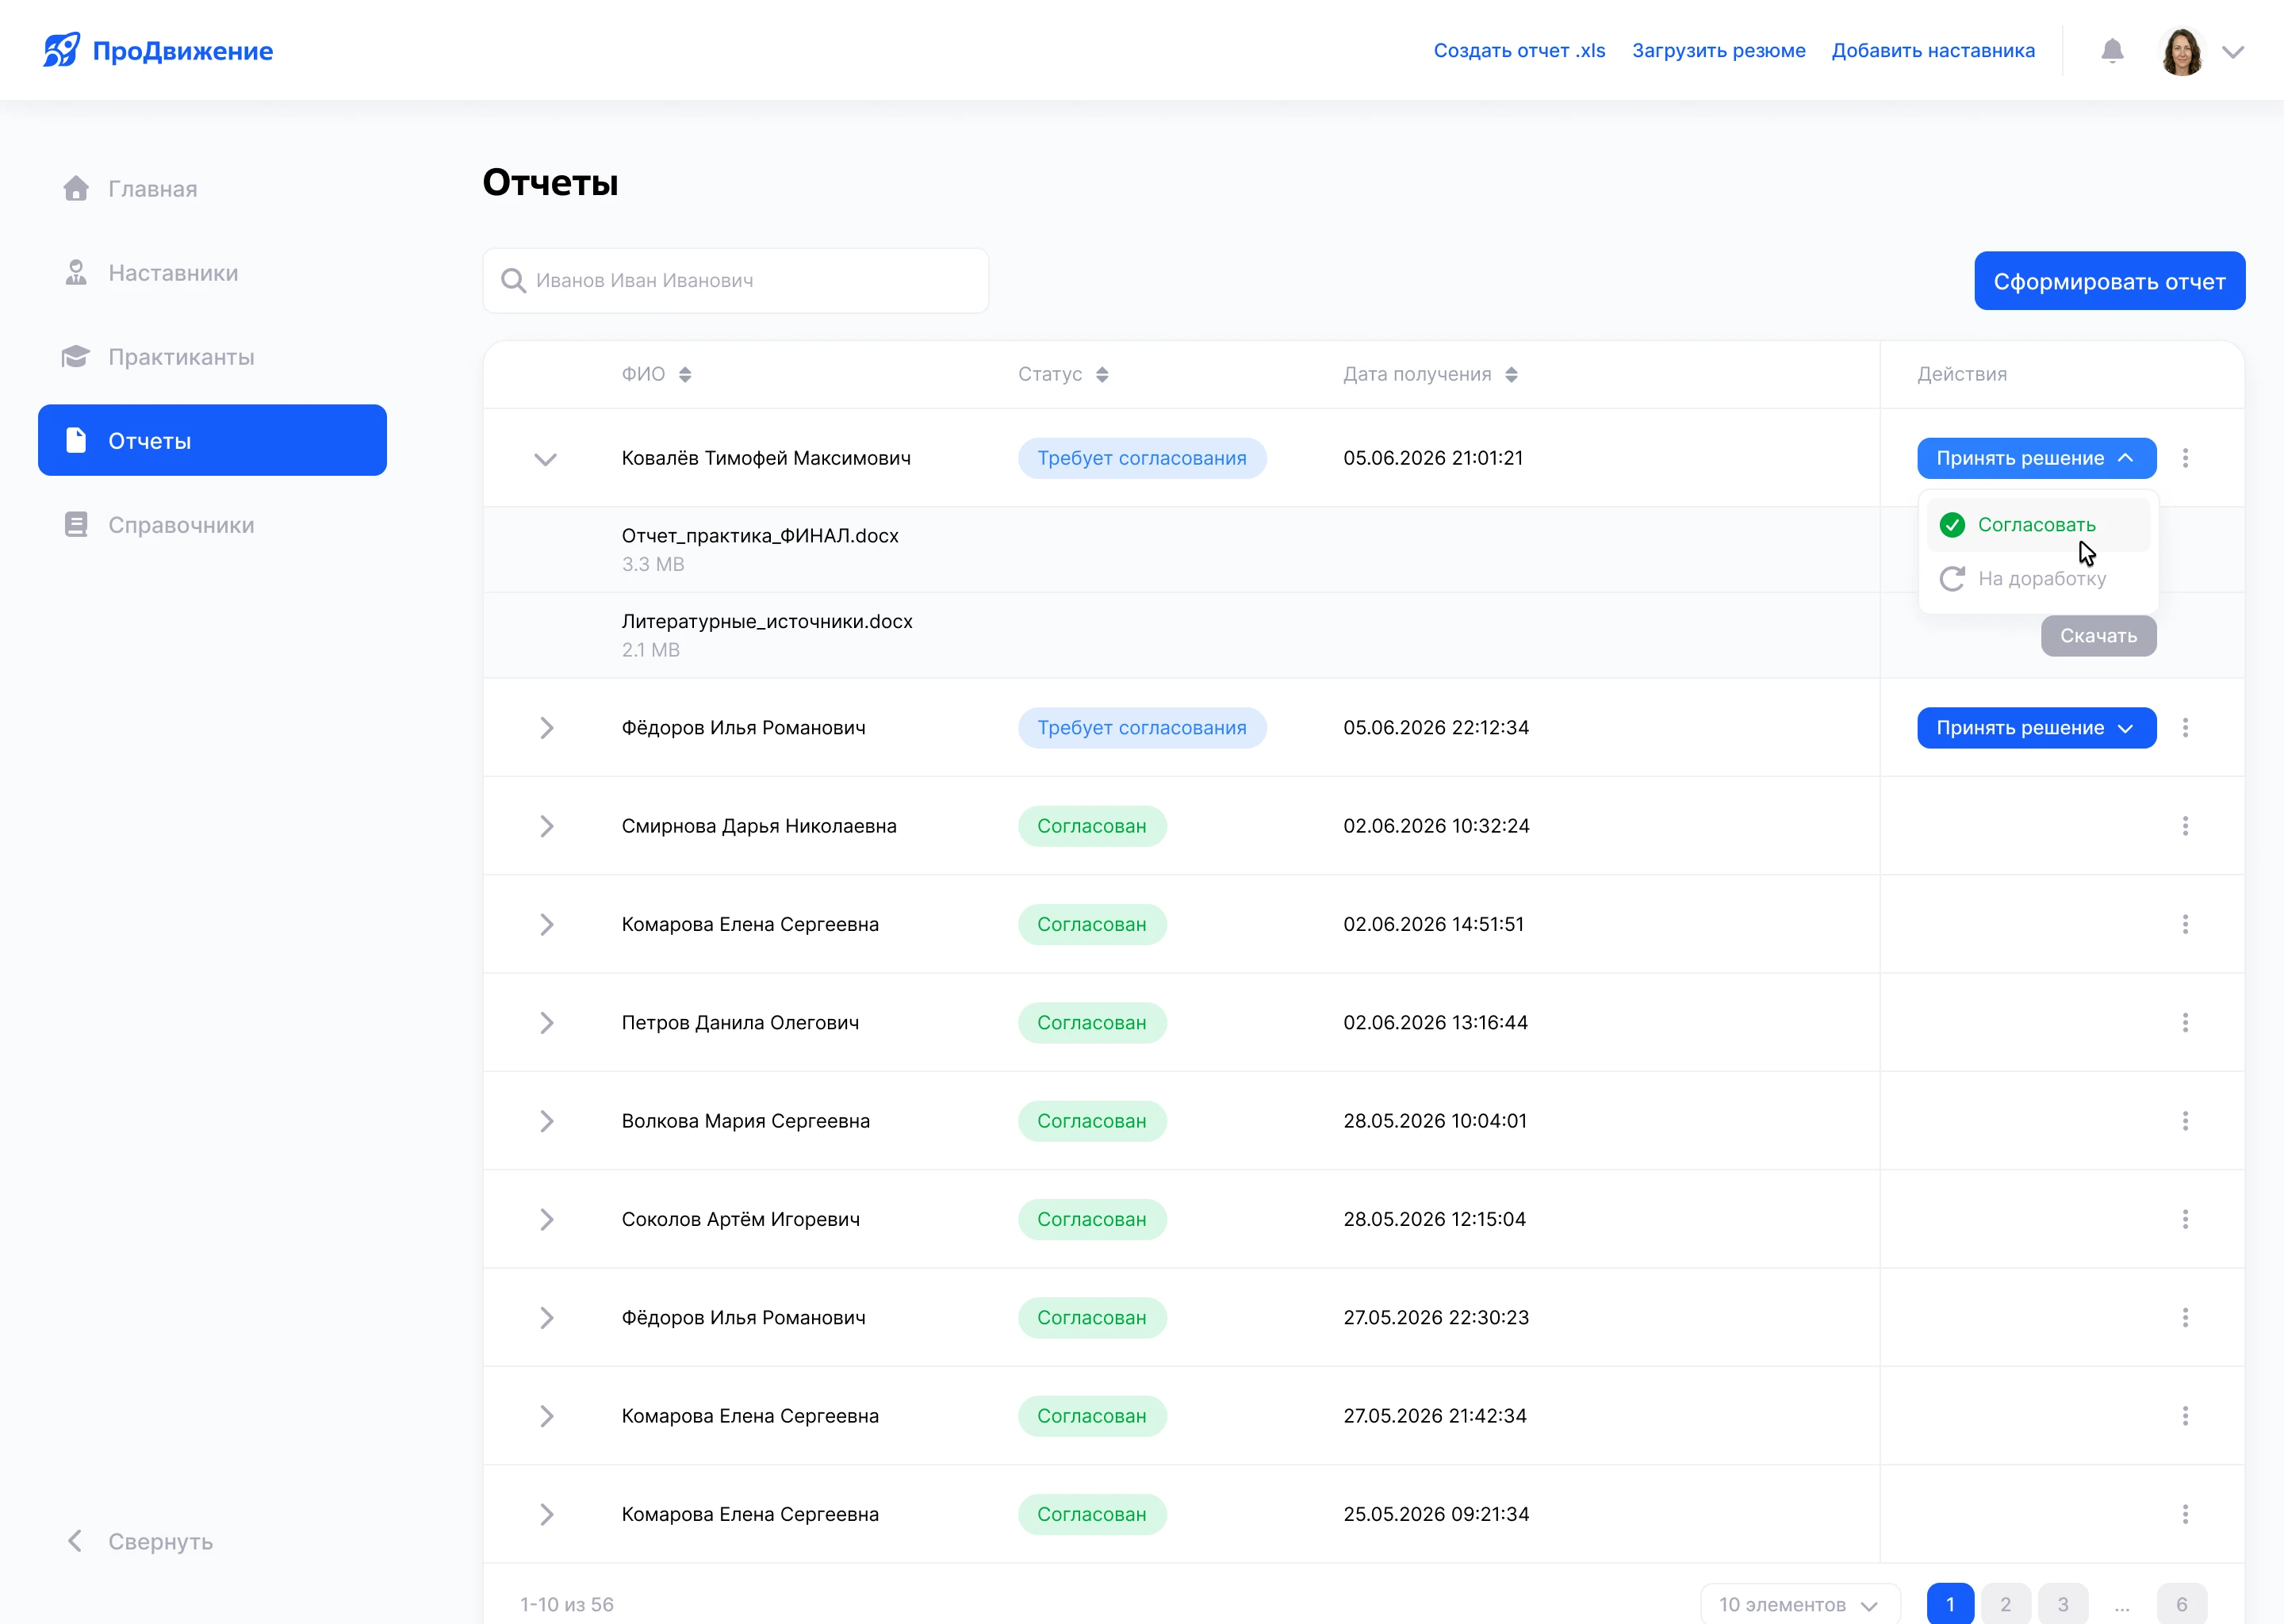Screen dimensions: 2284x1624
Task: Click Скачать for Литературные_источники.docx
Action: coord(2098,636)
